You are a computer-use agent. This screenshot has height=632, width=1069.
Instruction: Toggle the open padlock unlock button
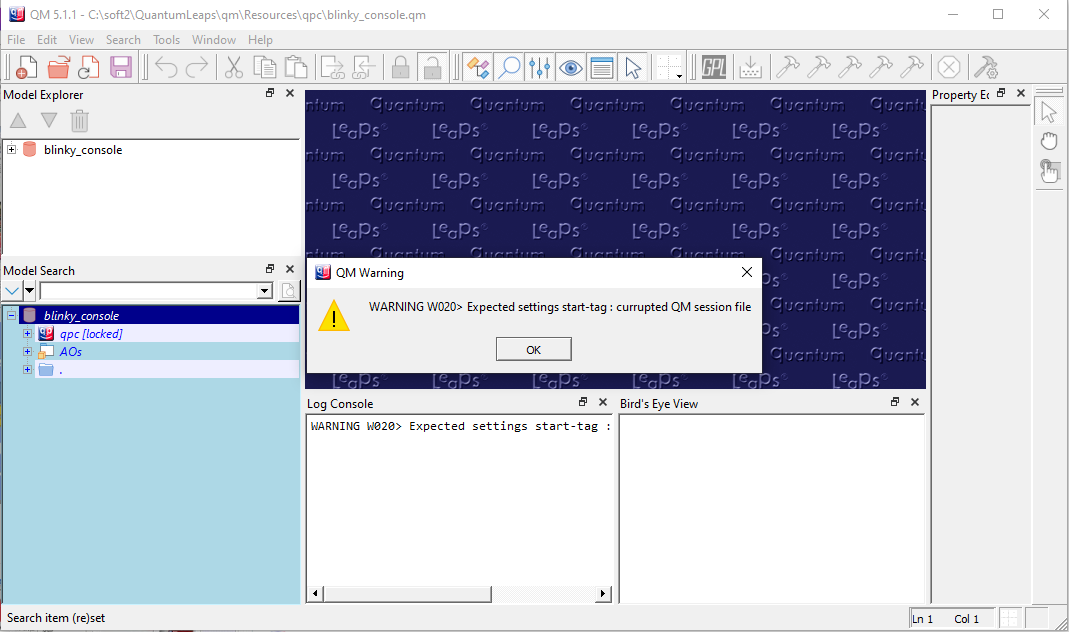(431, 67)
